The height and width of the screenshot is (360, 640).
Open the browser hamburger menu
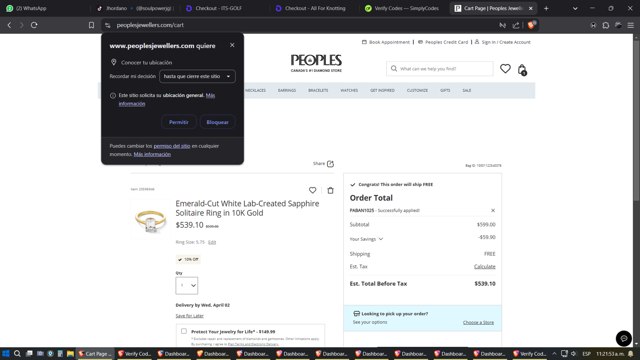tap(631, 25)
